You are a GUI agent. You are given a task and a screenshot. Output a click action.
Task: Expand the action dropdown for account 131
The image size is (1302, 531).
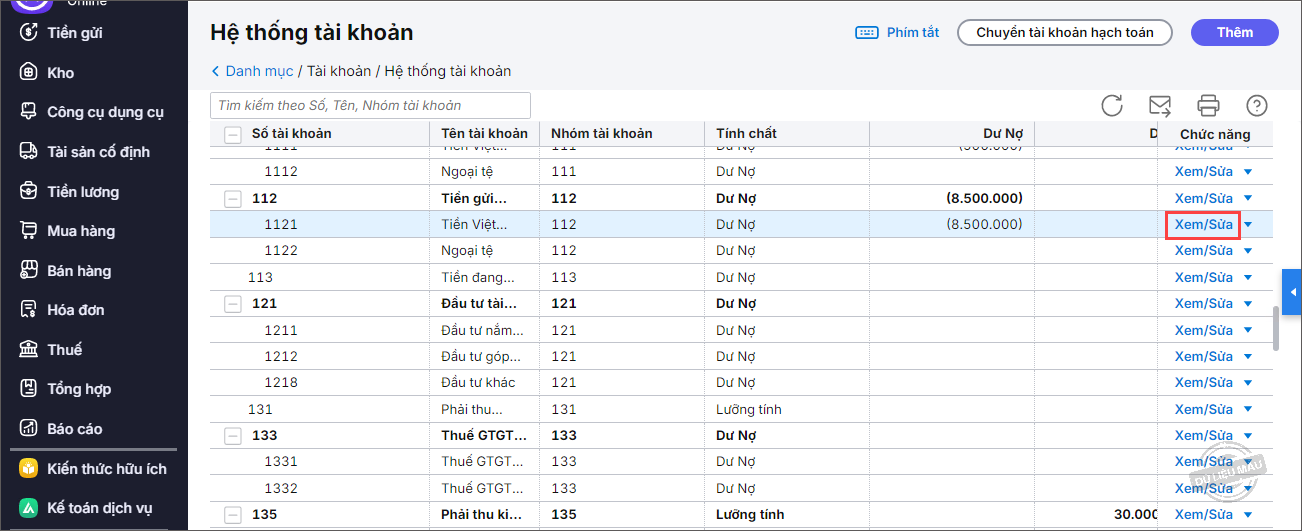[x=1248, y=409]
